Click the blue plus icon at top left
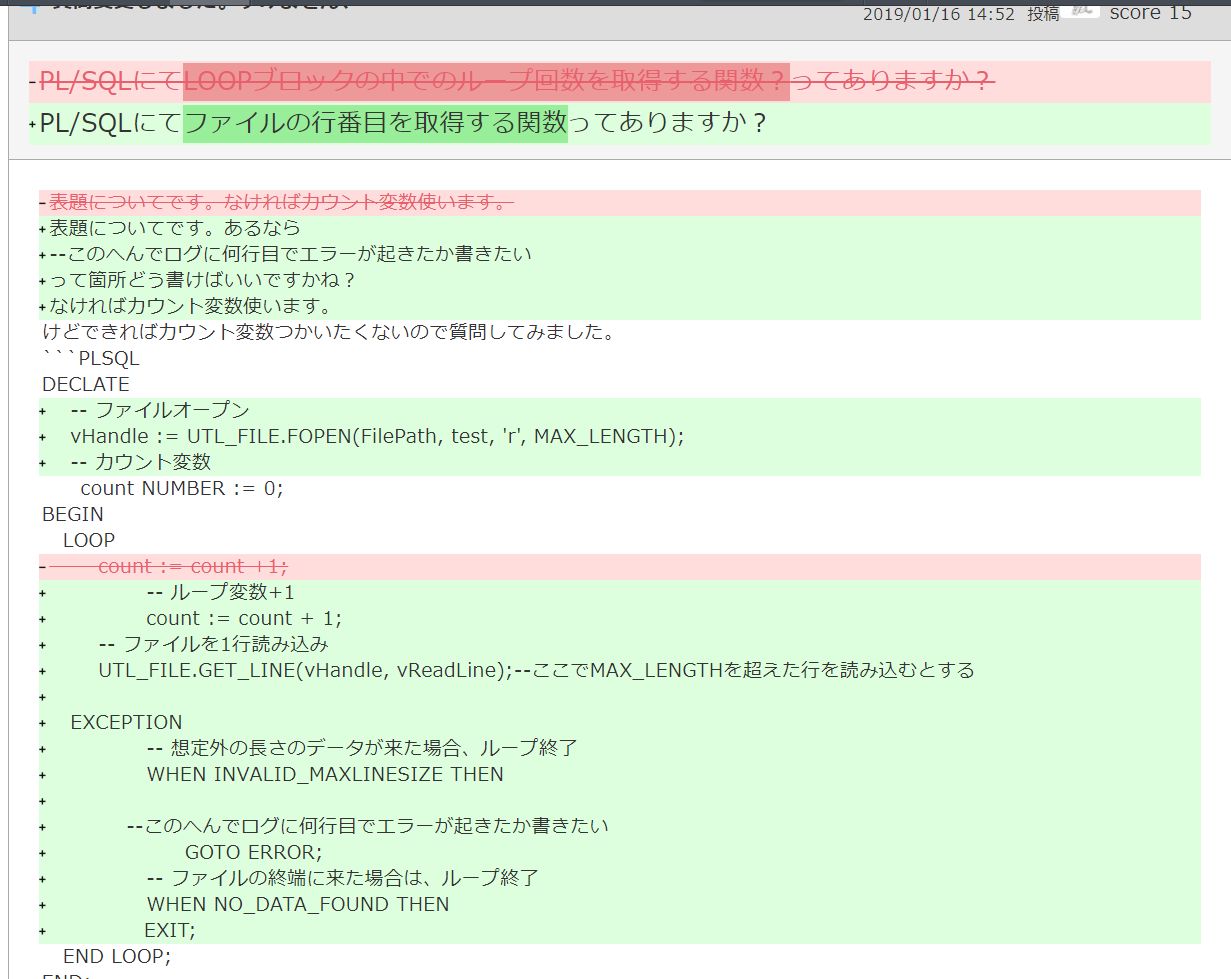Viewport: 1231px width, 979px height. 32,5
